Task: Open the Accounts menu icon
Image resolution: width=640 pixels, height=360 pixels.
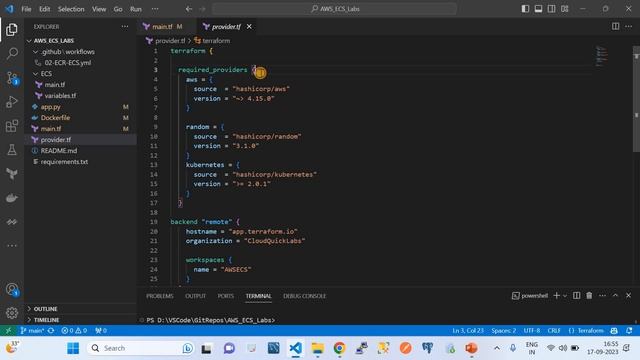Action: (x=12, y=289)
